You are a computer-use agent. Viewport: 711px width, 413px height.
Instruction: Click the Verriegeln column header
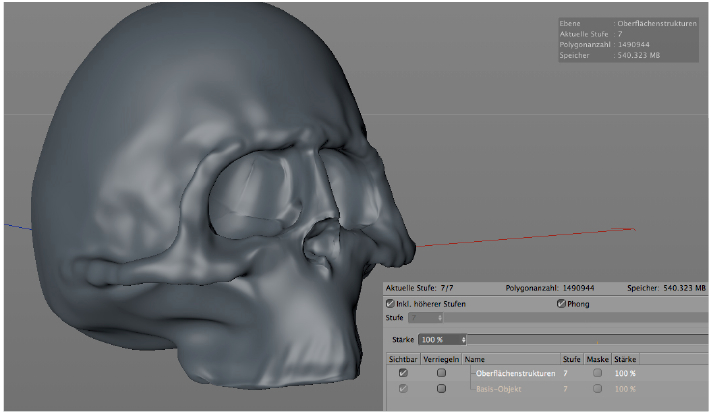(x=441, y=358)
